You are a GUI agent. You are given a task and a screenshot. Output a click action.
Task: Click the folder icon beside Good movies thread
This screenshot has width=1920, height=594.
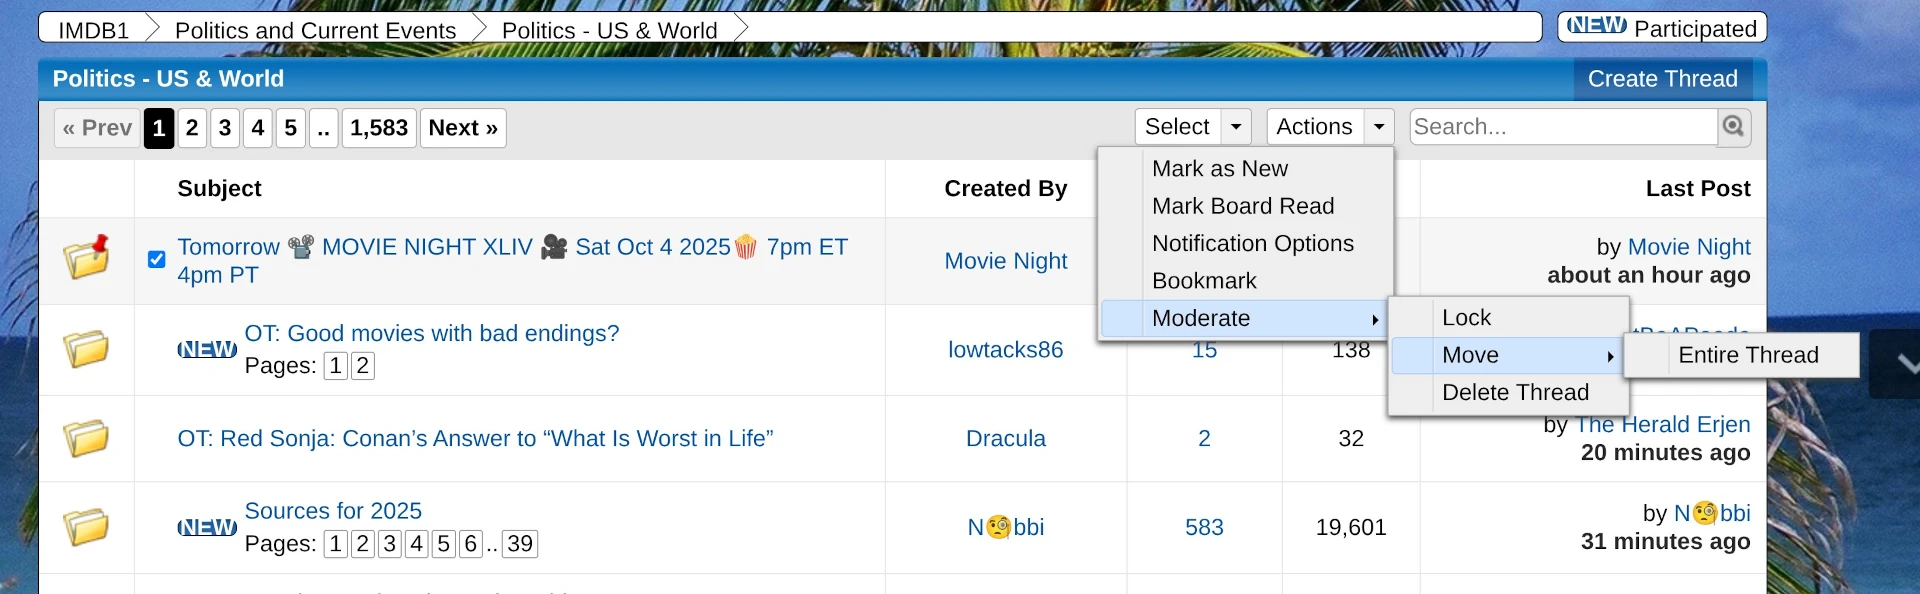[86, 349]
